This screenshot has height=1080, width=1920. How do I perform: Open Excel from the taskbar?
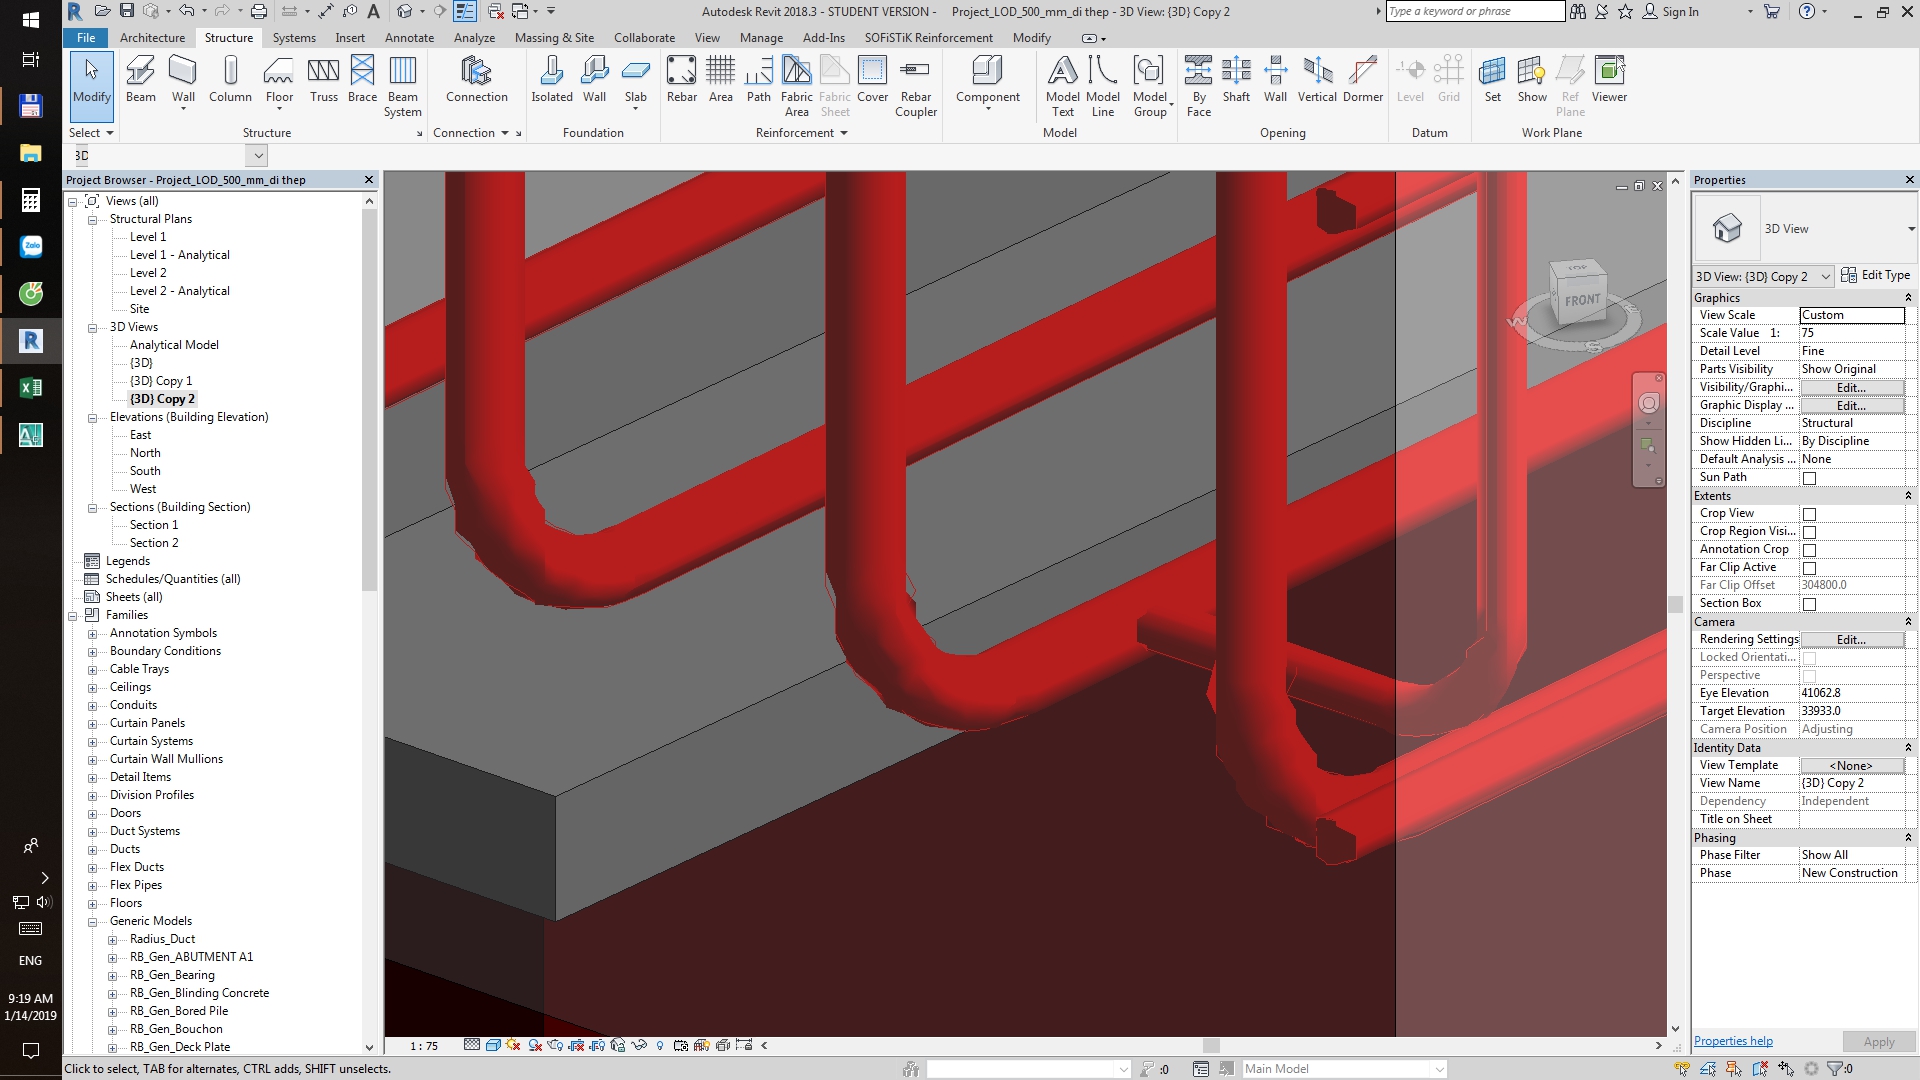[31, 387]
